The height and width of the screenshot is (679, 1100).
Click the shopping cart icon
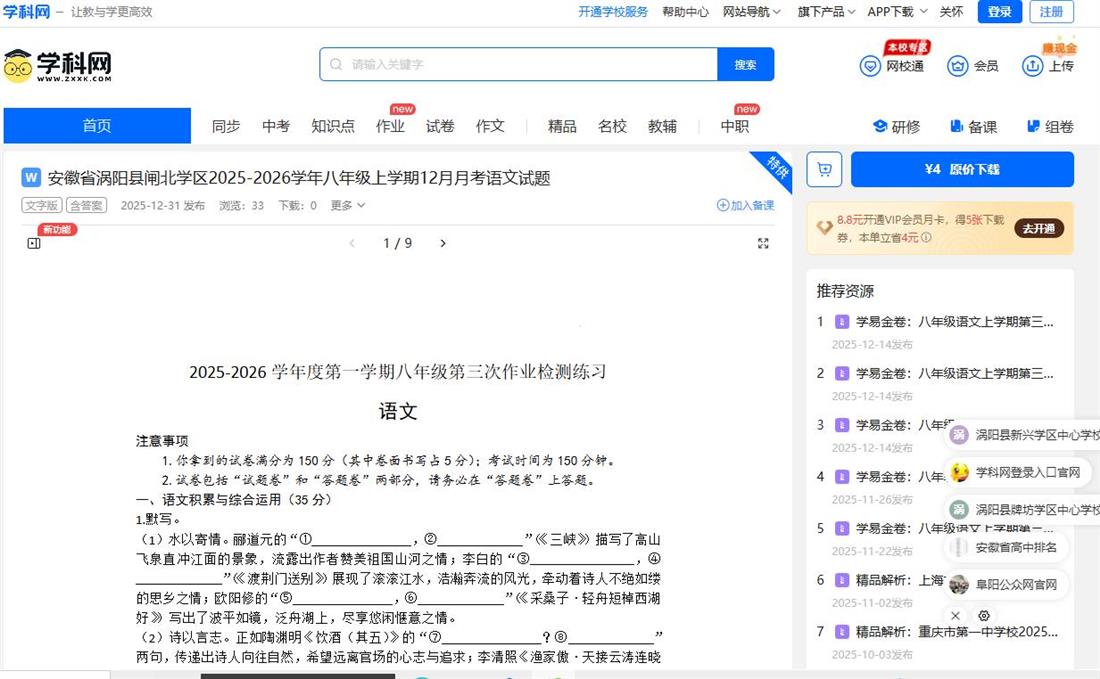coord(824,169)
